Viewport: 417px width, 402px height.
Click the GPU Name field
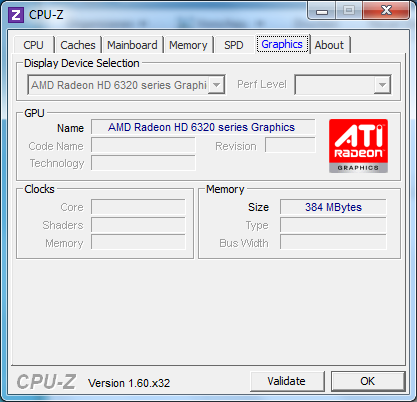click(203, 127)
